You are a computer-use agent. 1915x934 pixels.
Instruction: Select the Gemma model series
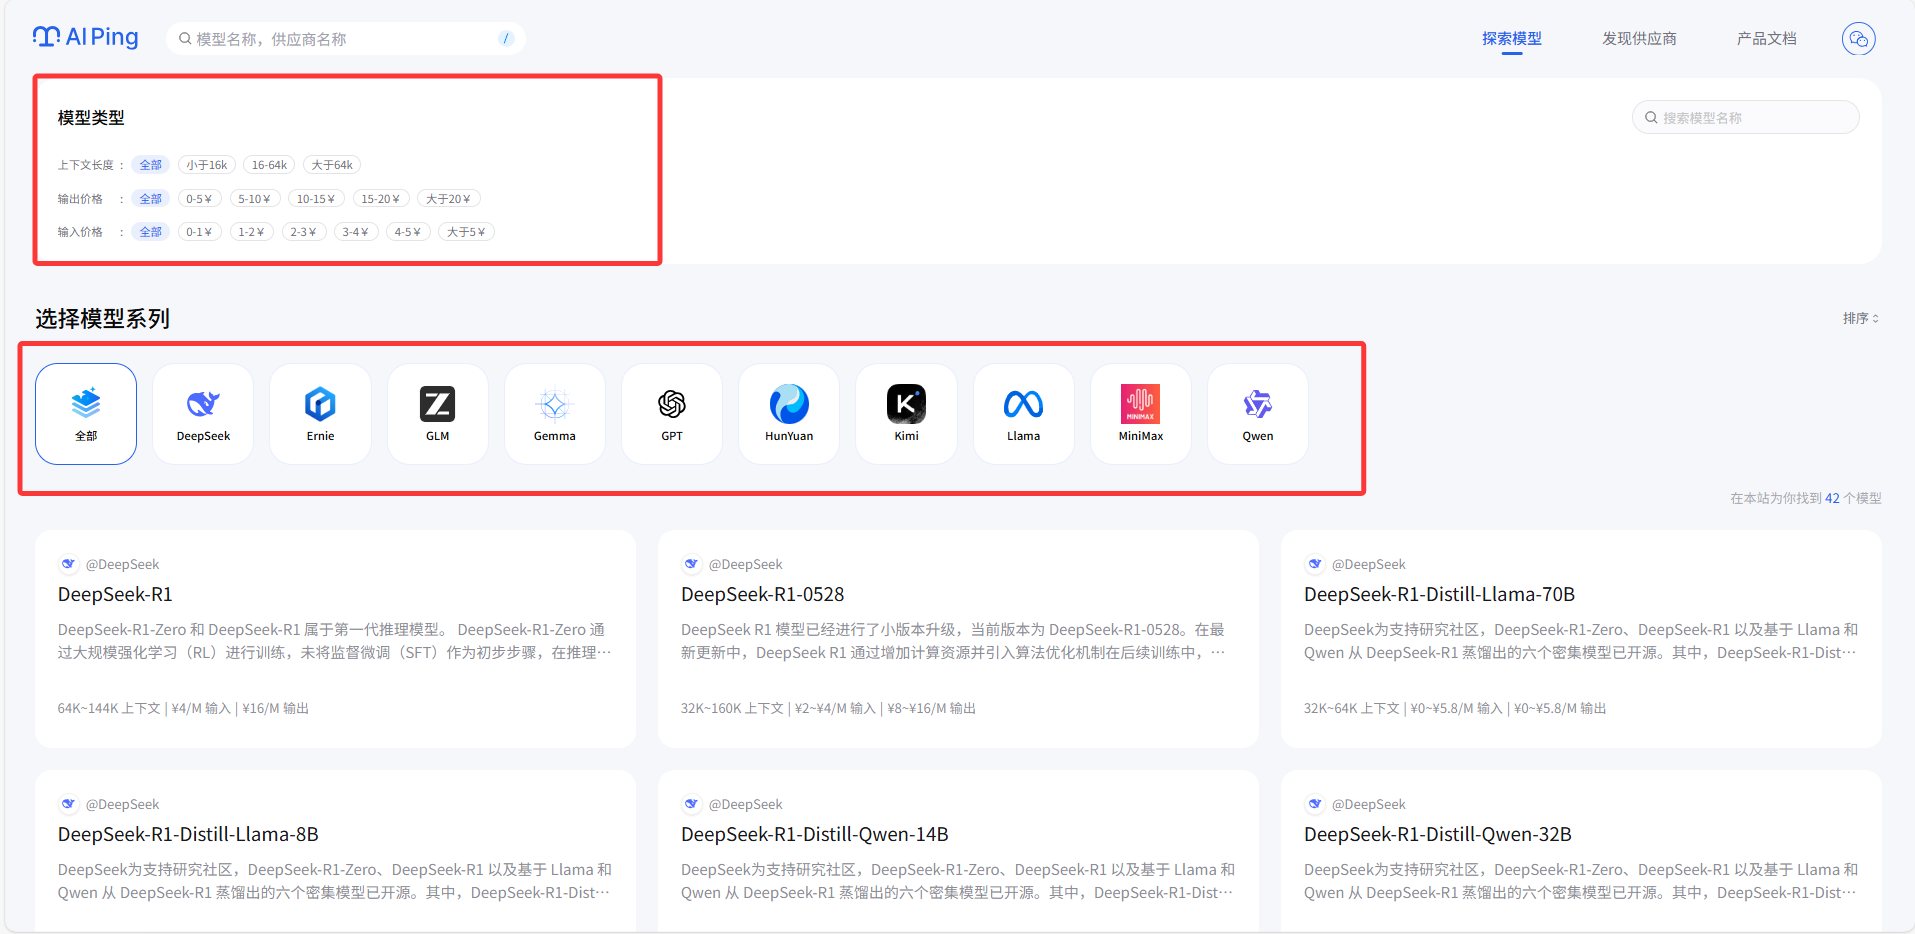tap(554, 413)
